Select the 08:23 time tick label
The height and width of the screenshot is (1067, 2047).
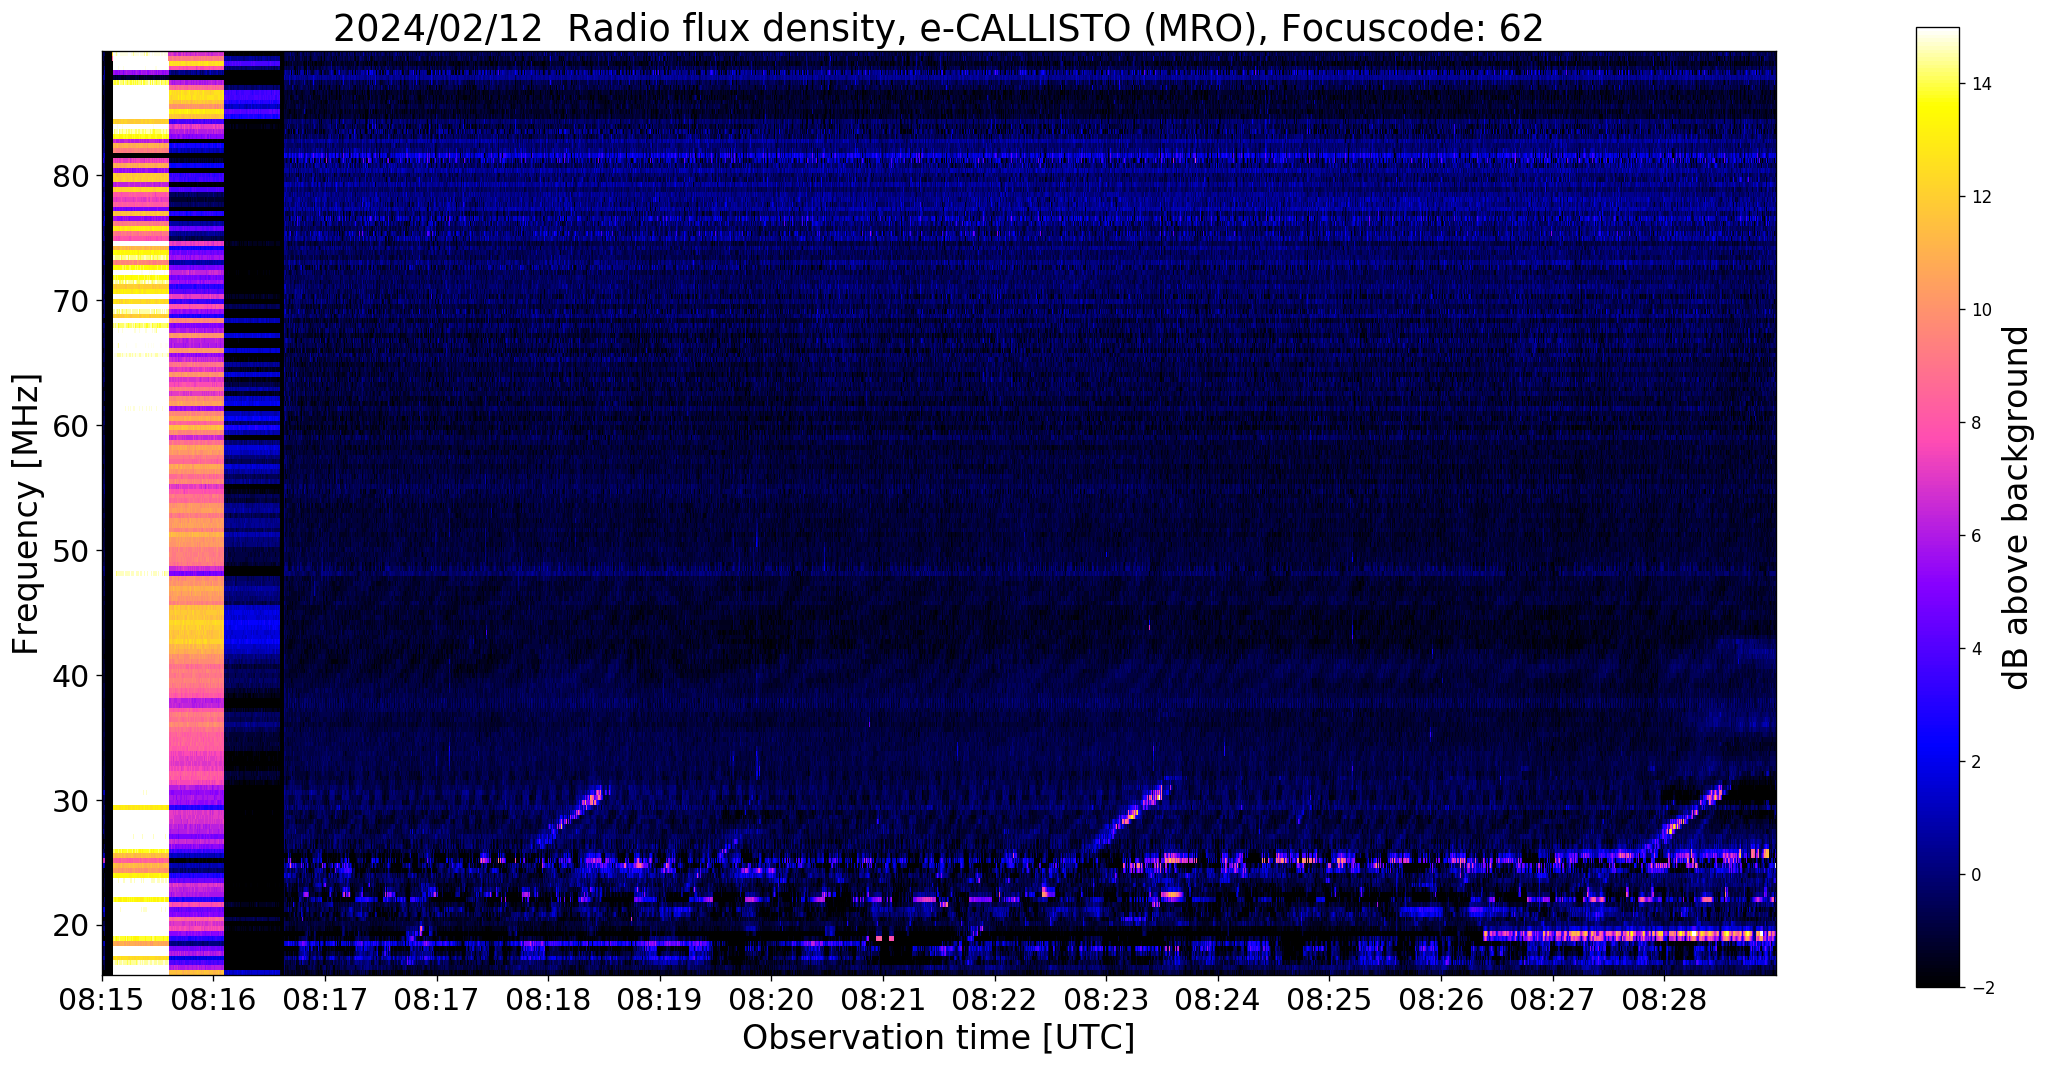click(x=1105, y=1000)
